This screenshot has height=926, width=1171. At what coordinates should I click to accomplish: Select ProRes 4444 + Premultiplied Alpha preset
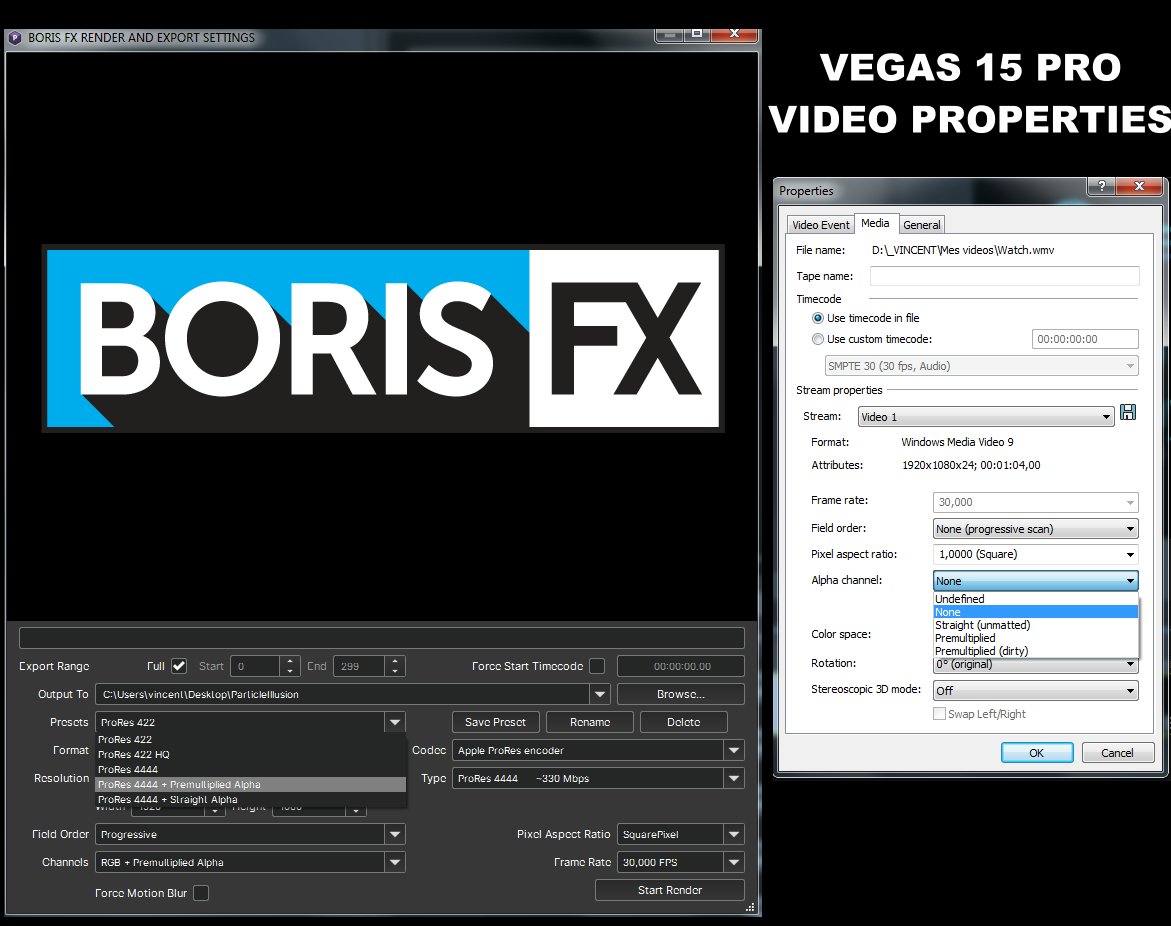[251, 785]
